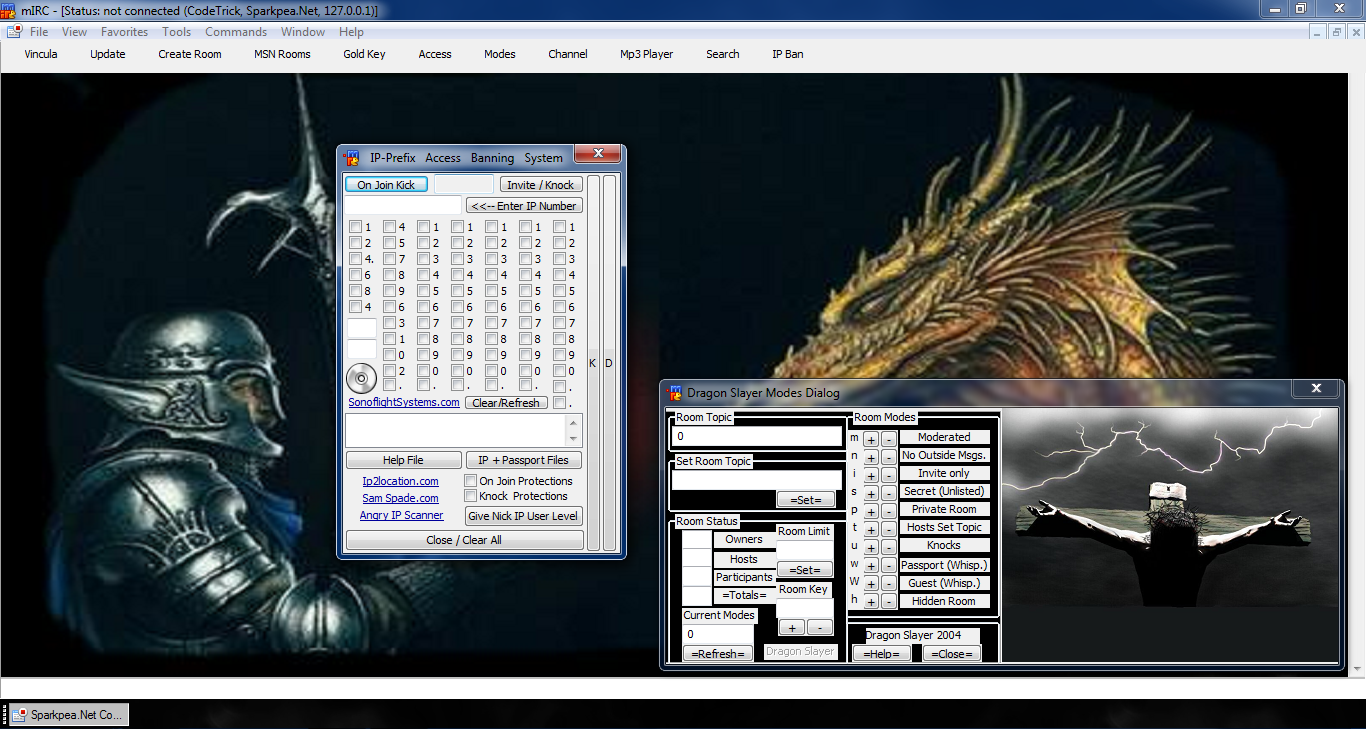This screenshot has height=729, width=1366.
Task: Click the - button for Invite only
Action: (x=889, y=475)
